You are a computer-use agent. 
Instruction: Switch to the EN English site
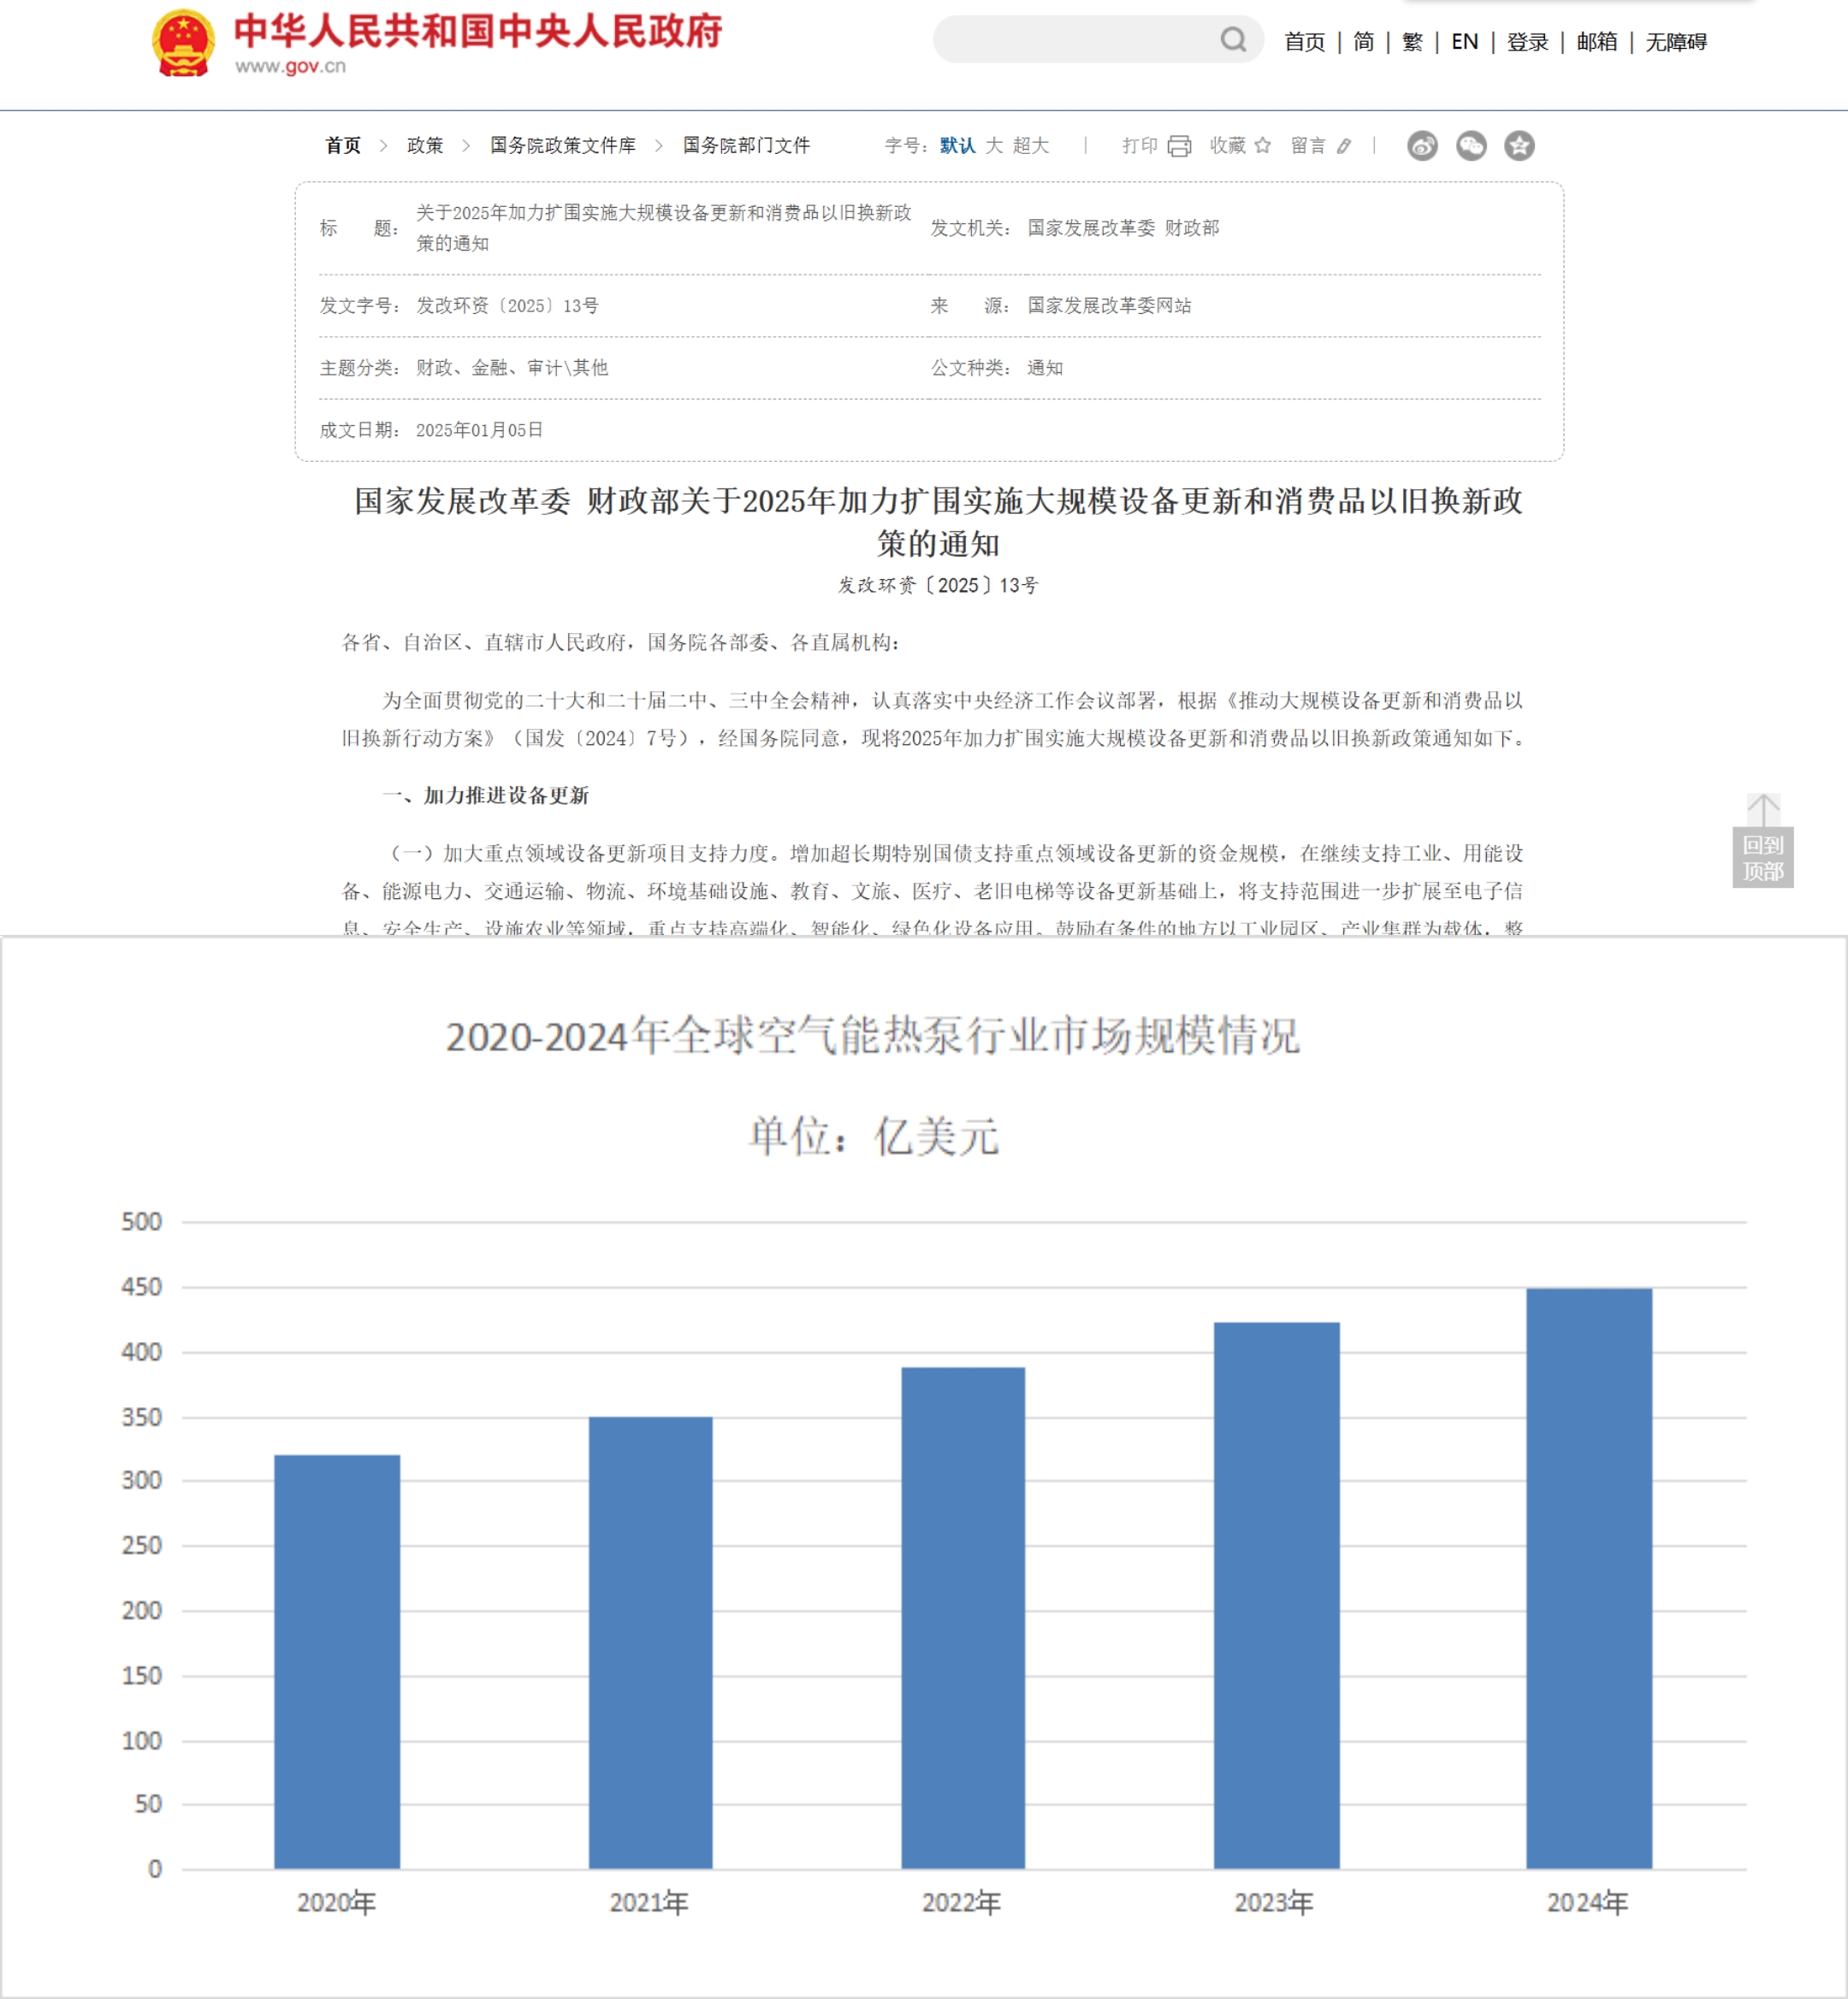click(1464, 42)
